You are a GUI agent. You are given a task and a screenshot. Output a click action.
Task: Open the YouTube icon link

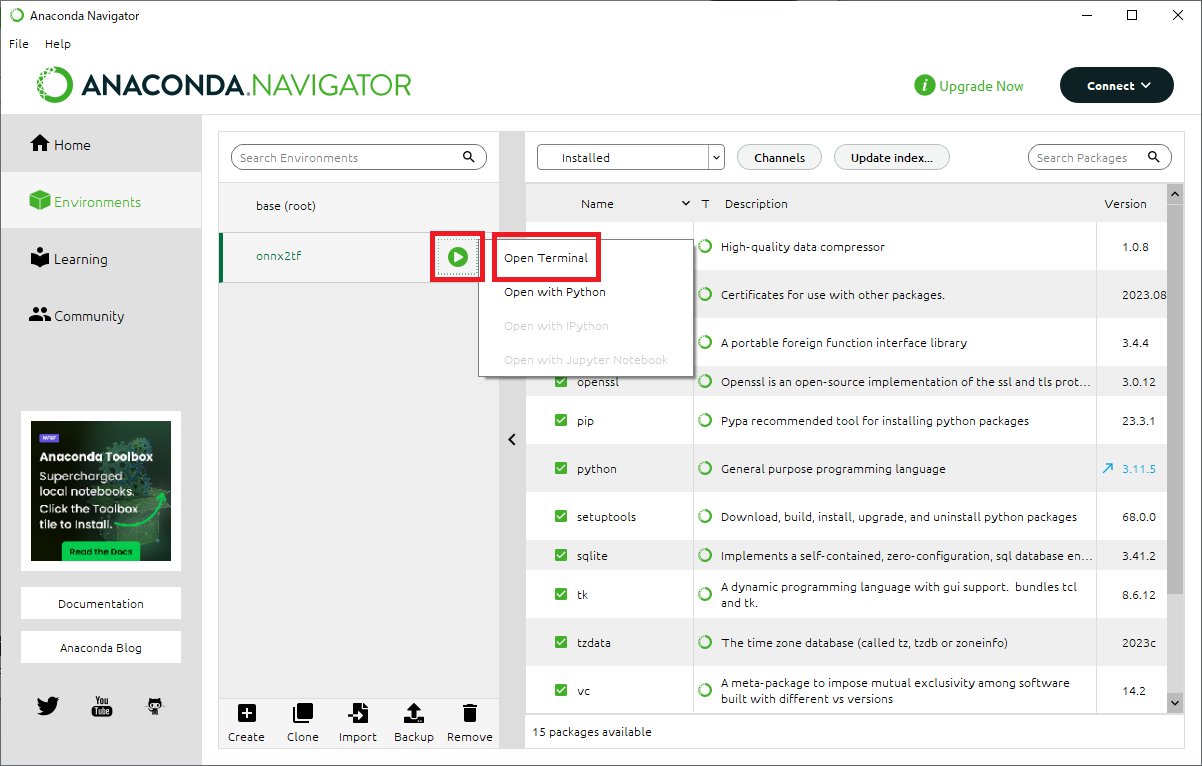tap(102, 706)
